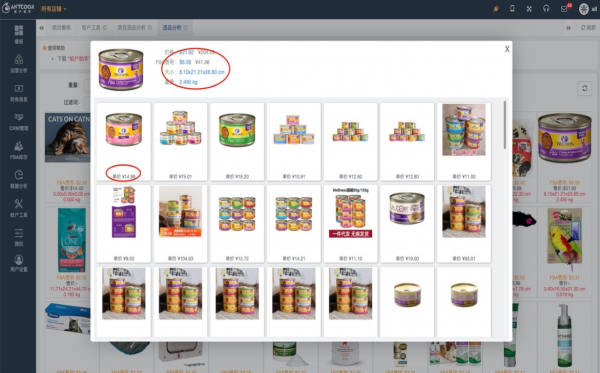
Task: Click the headset customer support icon
Action: (546, 8)
